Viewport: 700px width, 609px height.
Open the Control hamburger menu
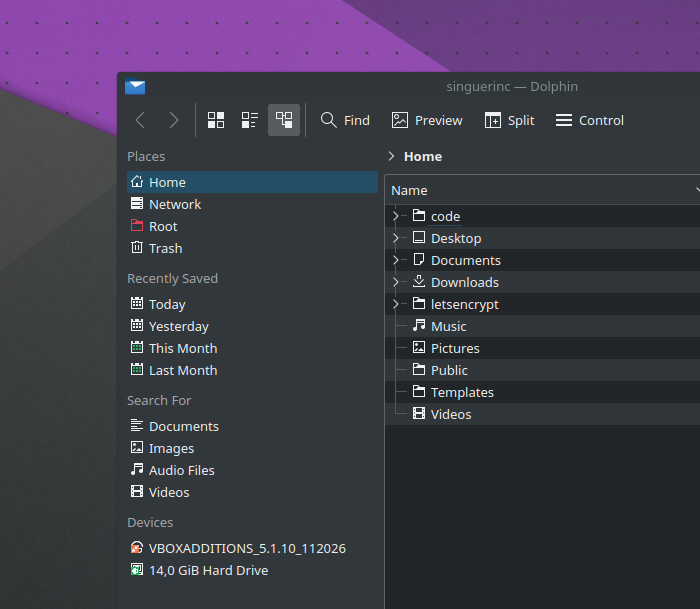[x=589, y=120]
